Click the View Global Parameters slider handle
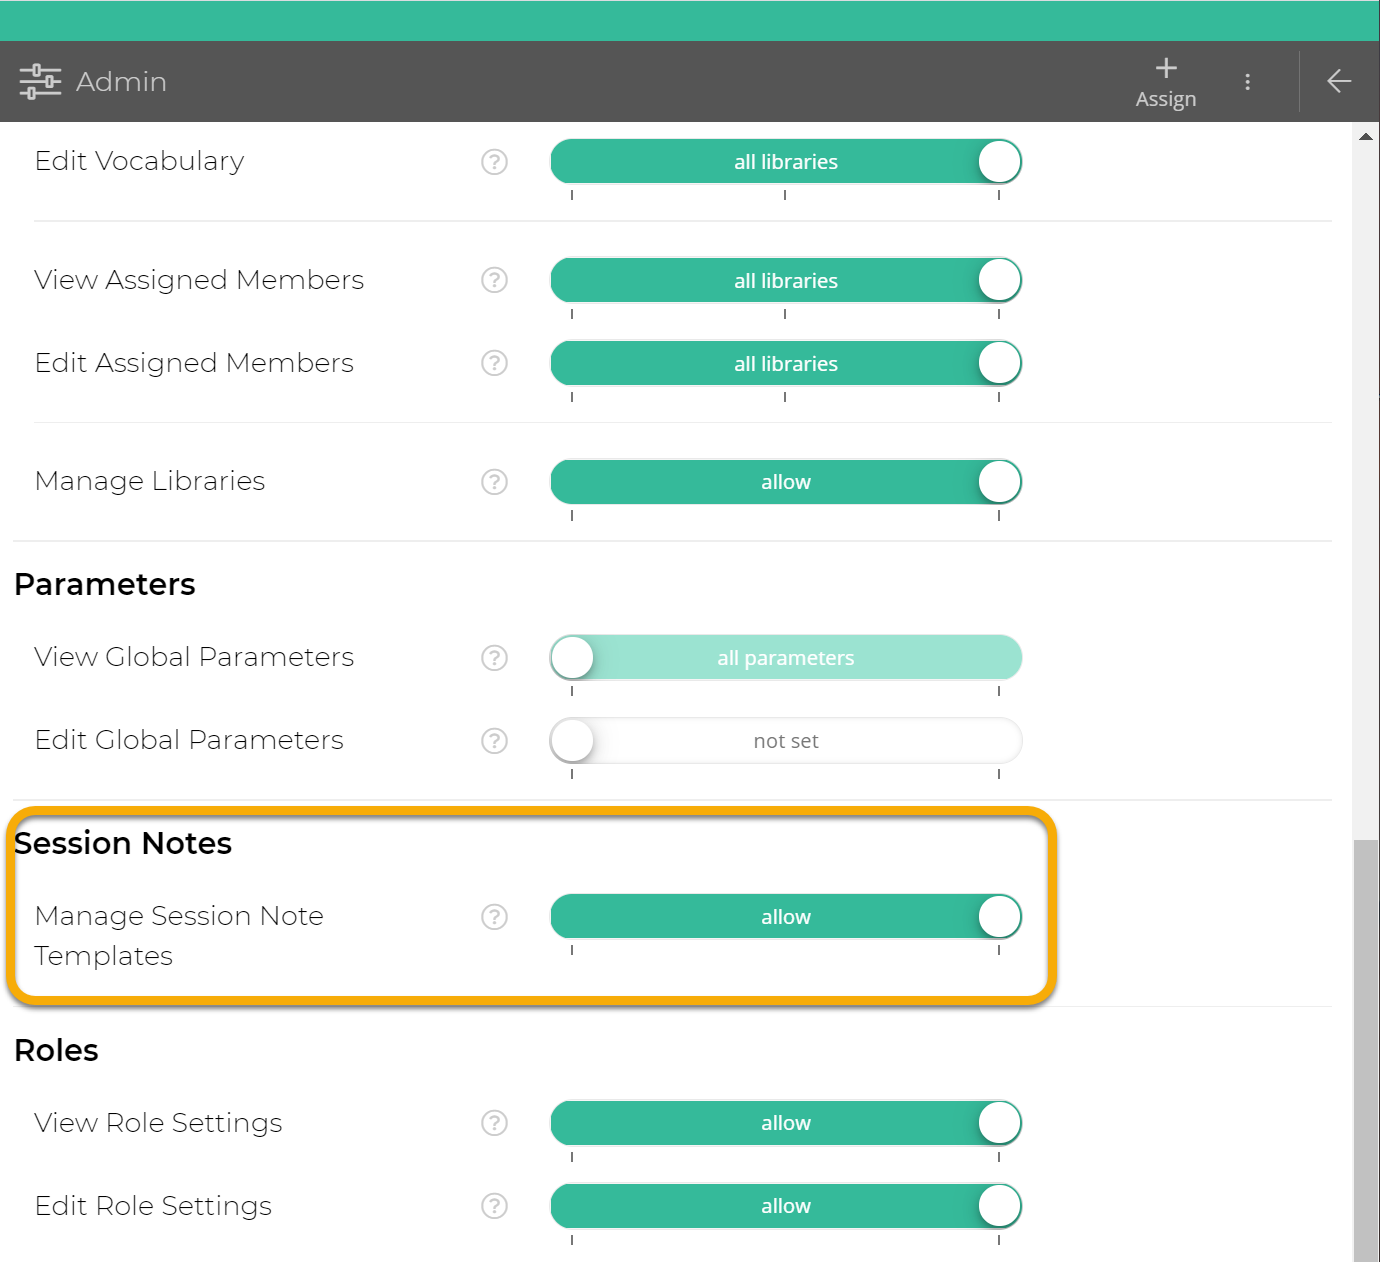This screenshot has width=1380, height=1262. [573, 658]
